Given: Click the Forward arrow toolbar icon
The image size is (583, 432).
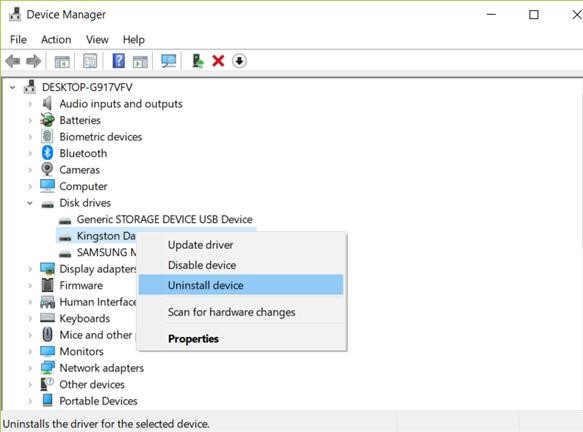Looking at the screenshot, I should coord(34,61).
